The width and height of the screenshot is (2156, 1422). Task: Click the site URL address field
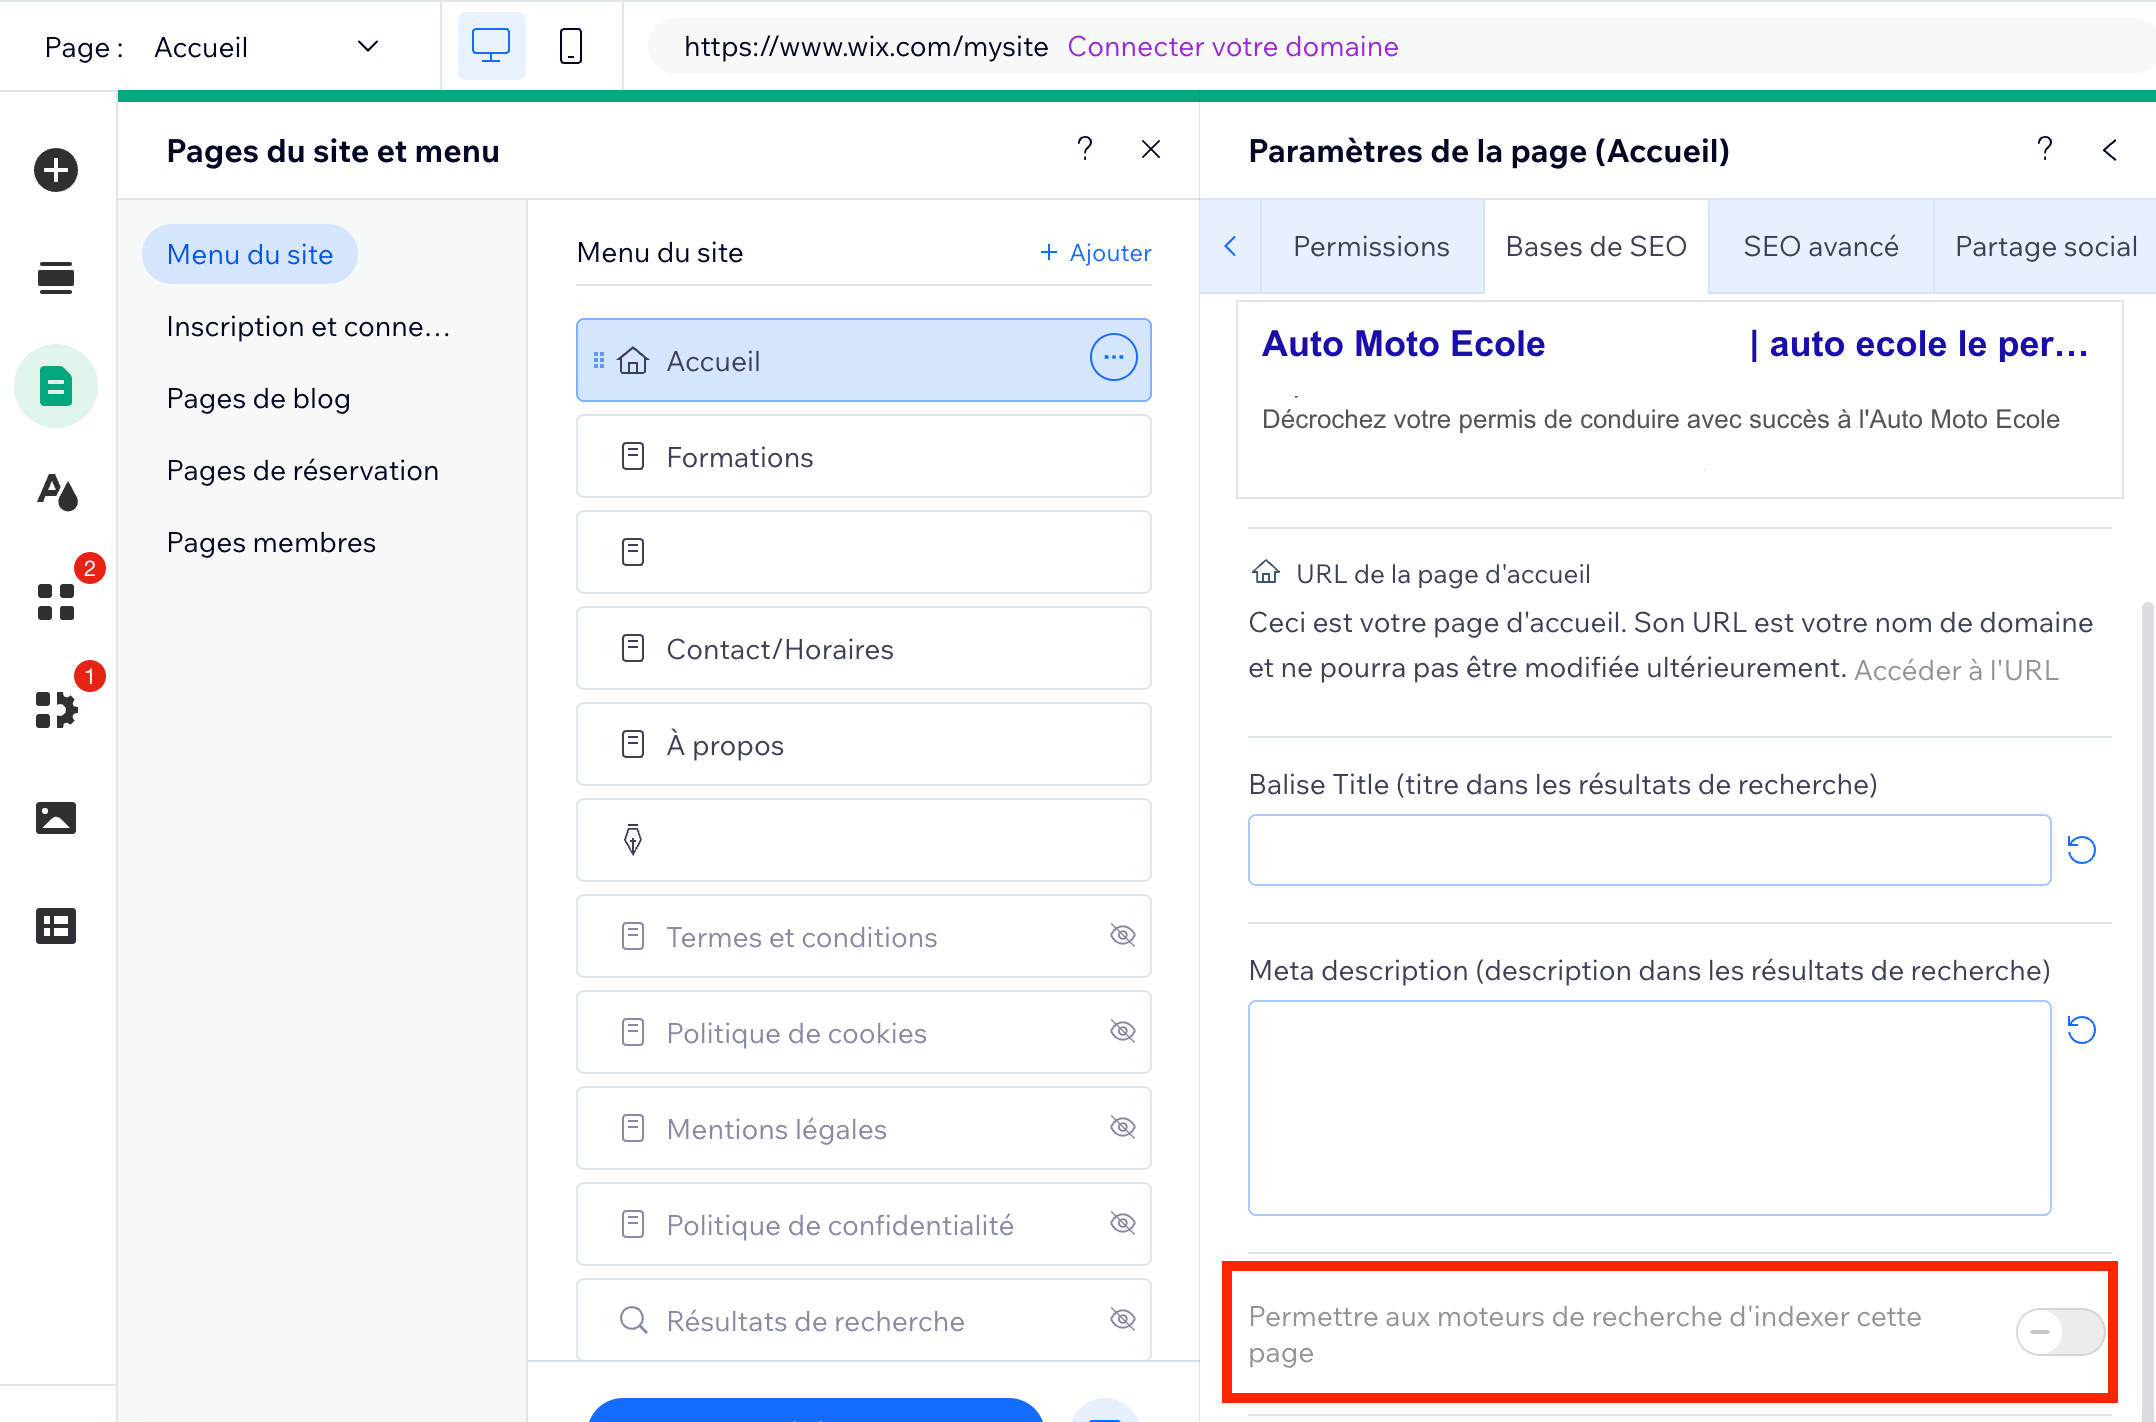click(x=1400, y=46)
